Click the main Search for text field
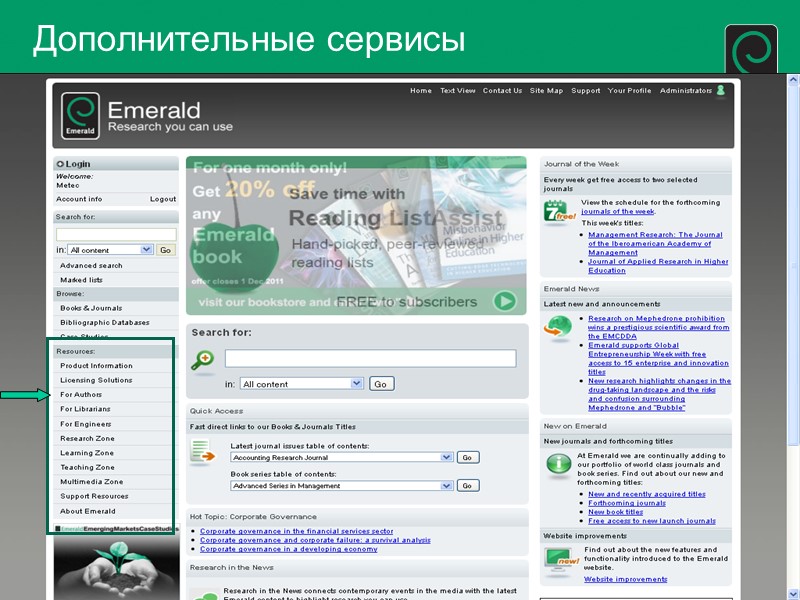The width and height of the screenshot is (800, 600). point(370,358)
